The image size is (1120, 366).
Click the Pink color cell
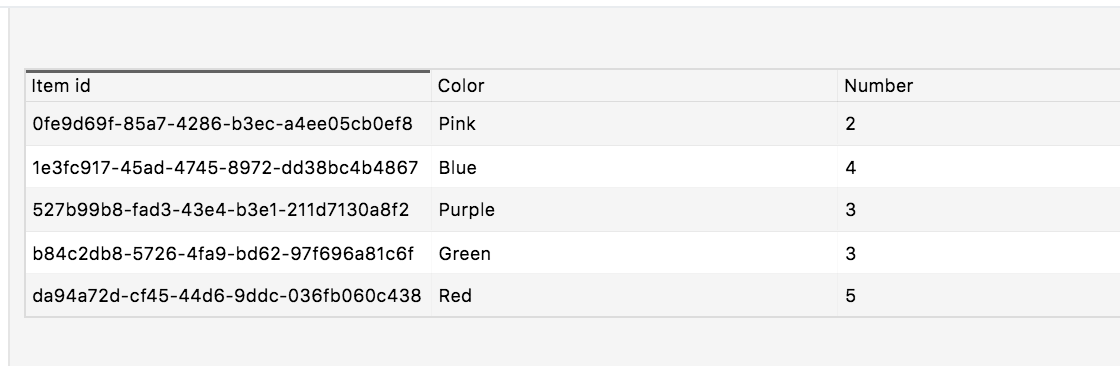634,124
